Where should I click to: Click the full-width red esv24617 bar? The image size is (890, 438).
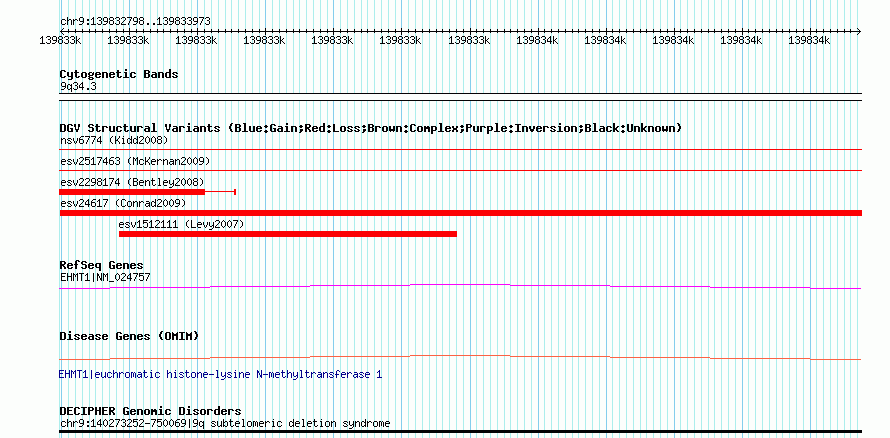coord(461,213)
